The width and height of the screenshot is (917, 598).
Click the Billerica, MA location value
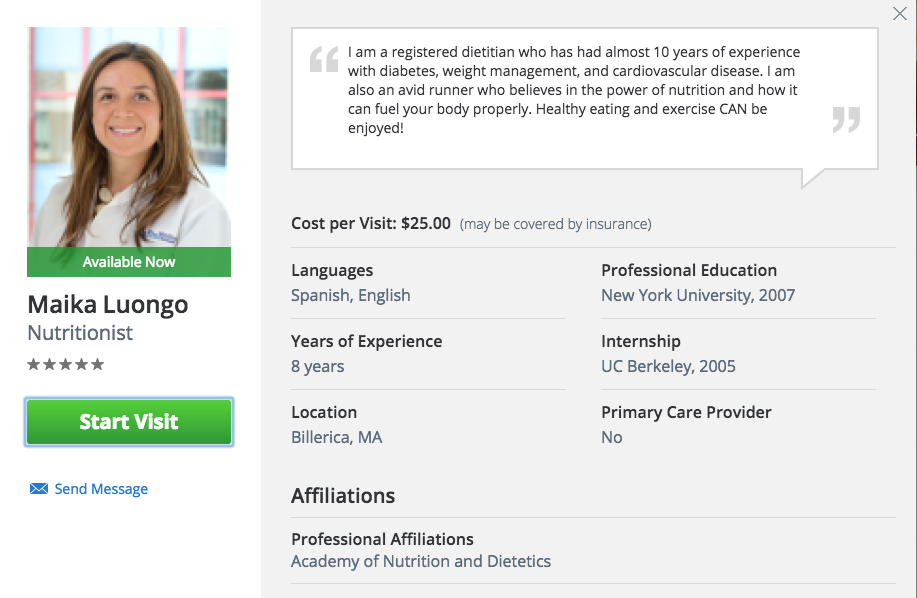(x=337, y=437)
